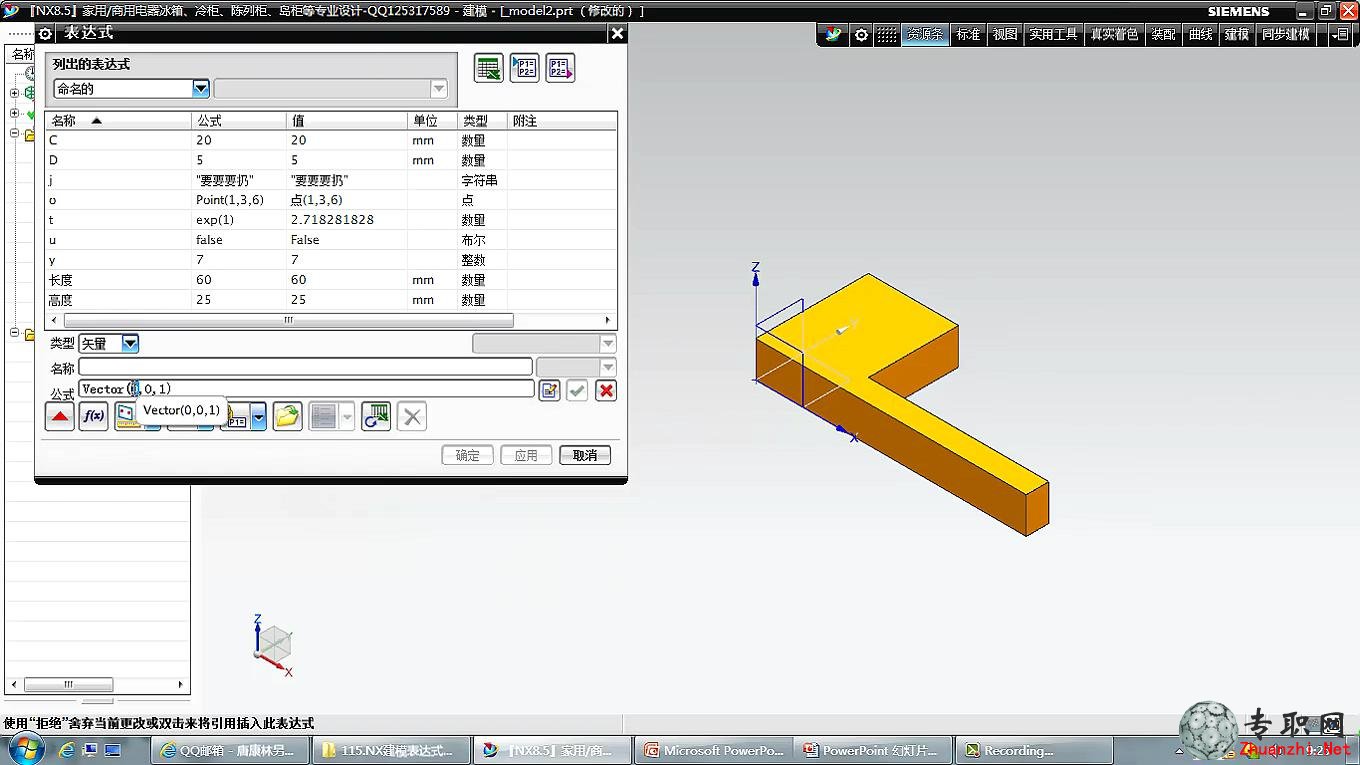Select the 装配 toolbar tab
The height and width of the screenshot is (765, 1360).
click(x=1163, y=34)
